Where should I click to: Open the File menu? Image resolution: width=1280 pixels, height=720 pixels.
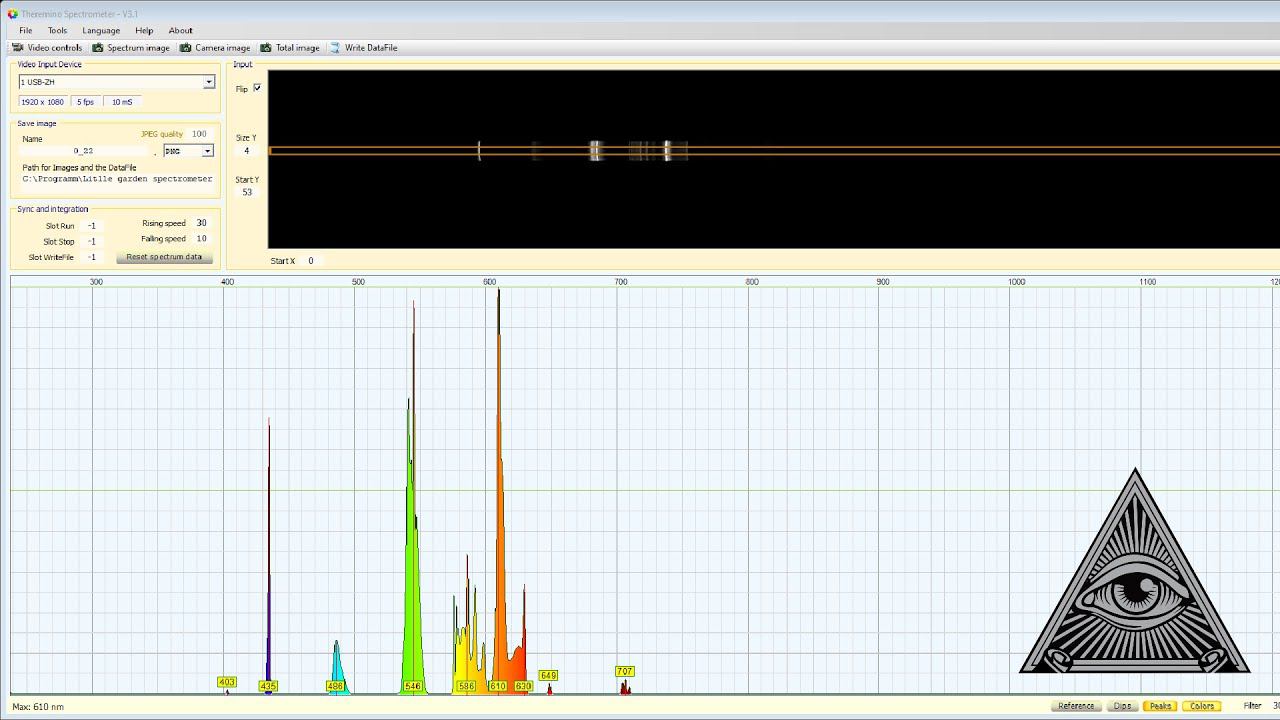pos(25,31)
